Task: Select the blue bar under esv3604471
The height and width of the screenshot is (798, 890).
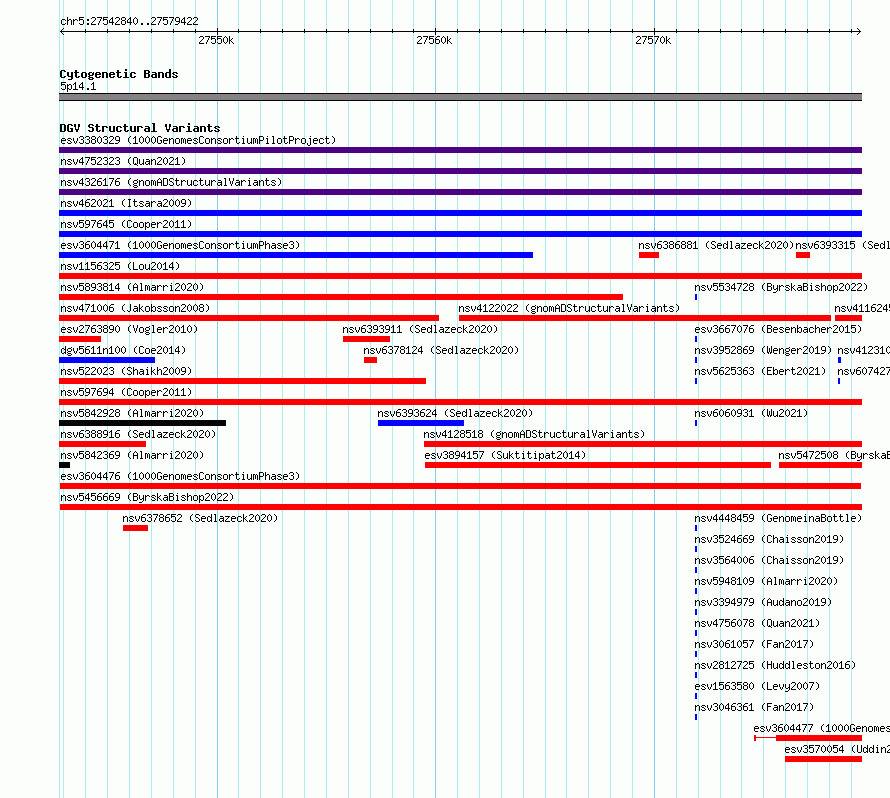Action: point(296,255)
